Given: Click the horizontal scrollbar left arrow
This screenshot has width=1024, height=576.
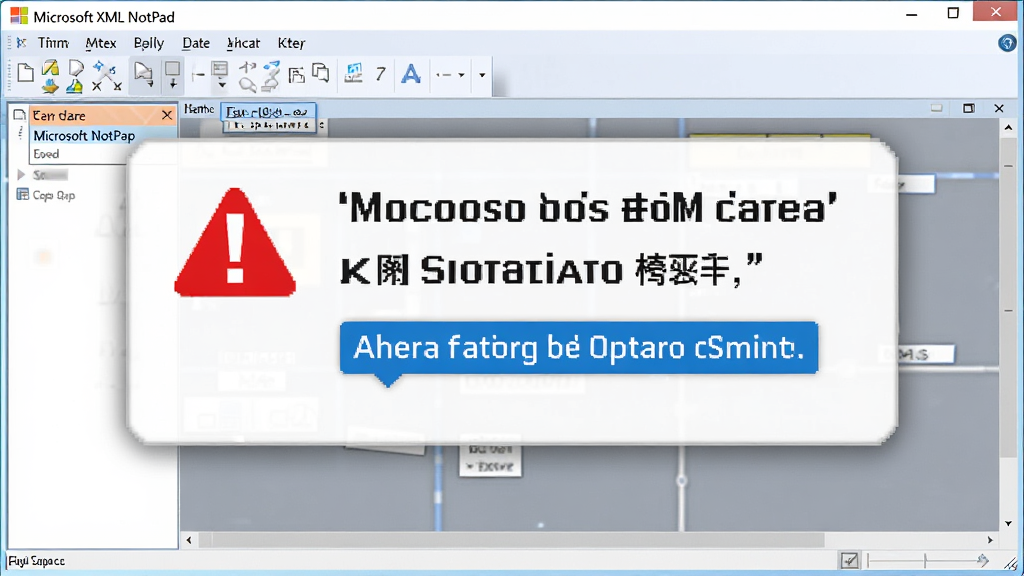Looking at the screenshot, I should click(x=189, y=540).
